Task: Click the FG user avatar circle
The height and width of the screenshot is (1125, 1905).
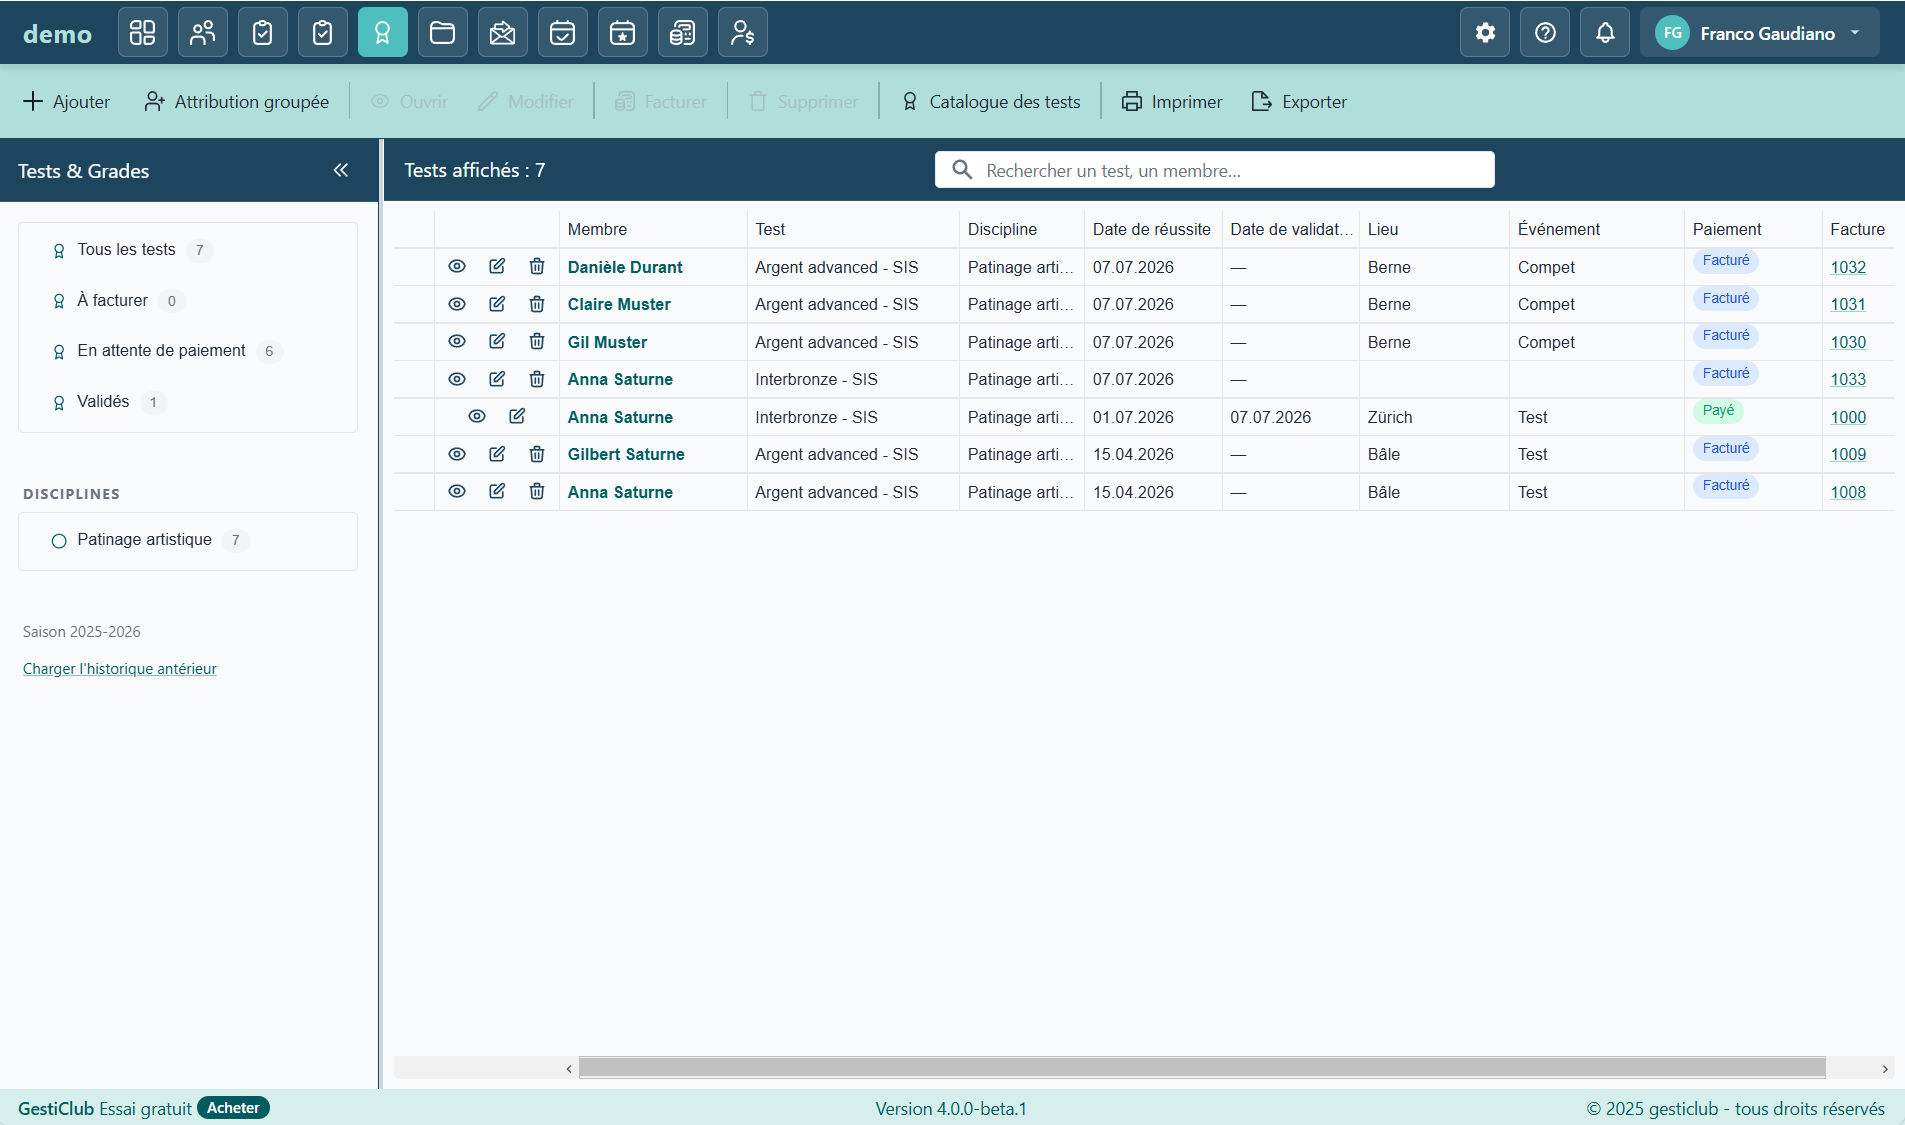Action: 1672,33
